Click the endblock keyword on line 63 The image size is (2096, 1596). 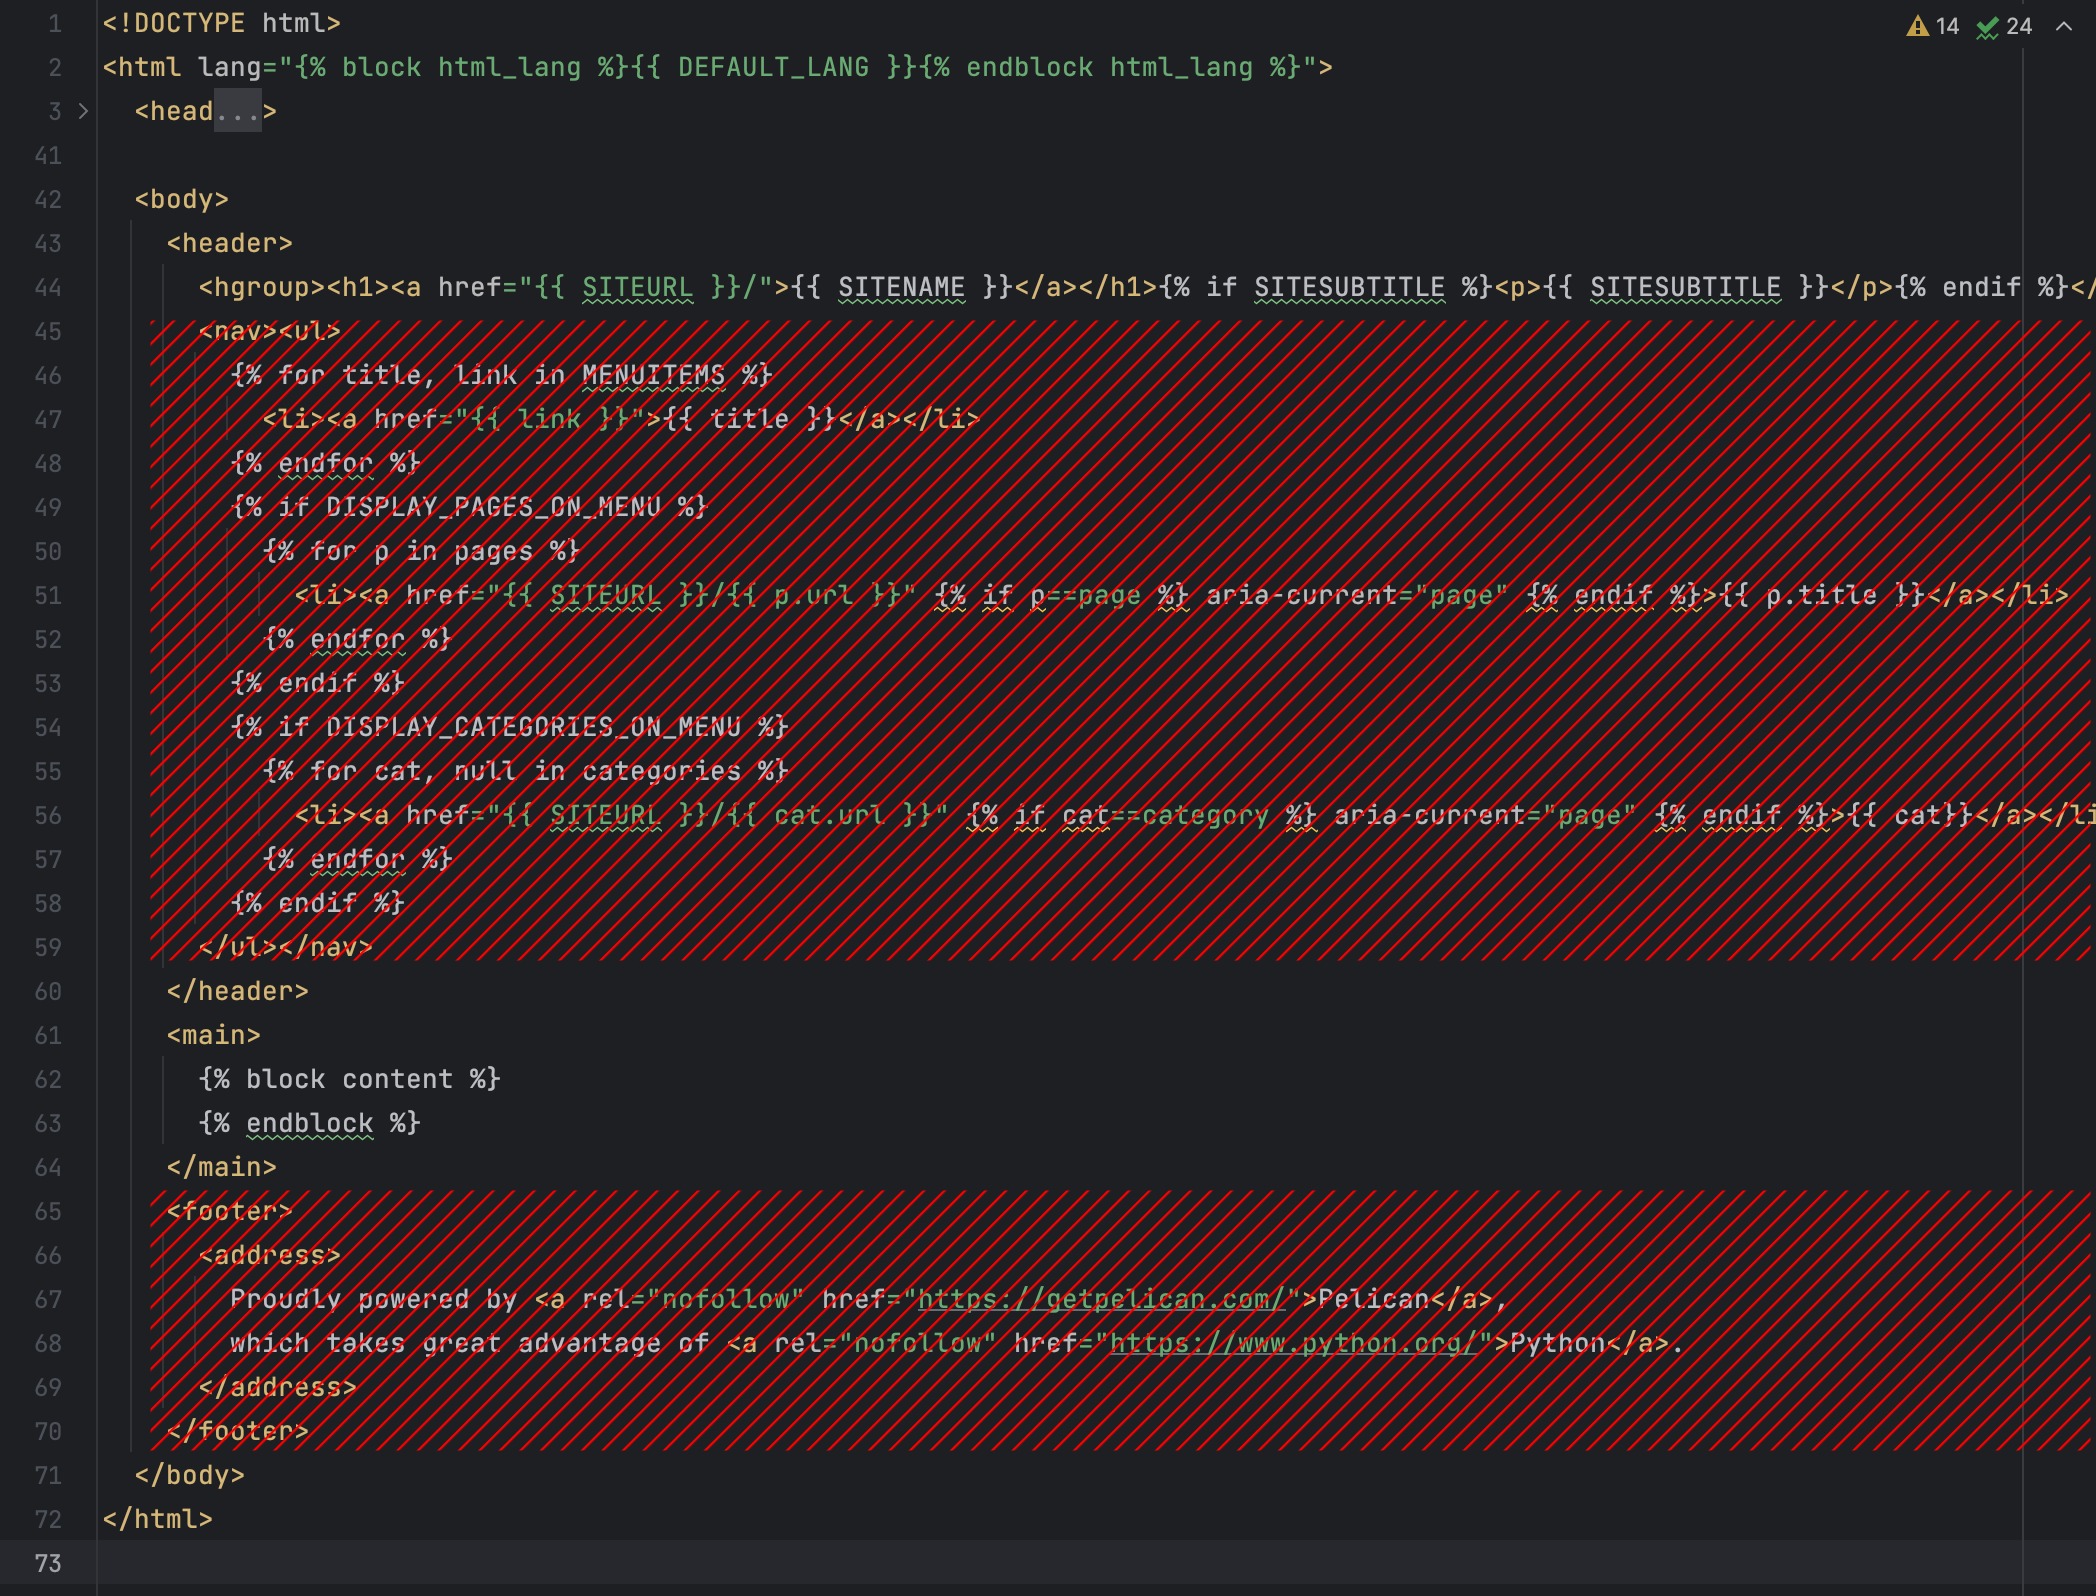pyautogui.click(x=310, y=1123)
